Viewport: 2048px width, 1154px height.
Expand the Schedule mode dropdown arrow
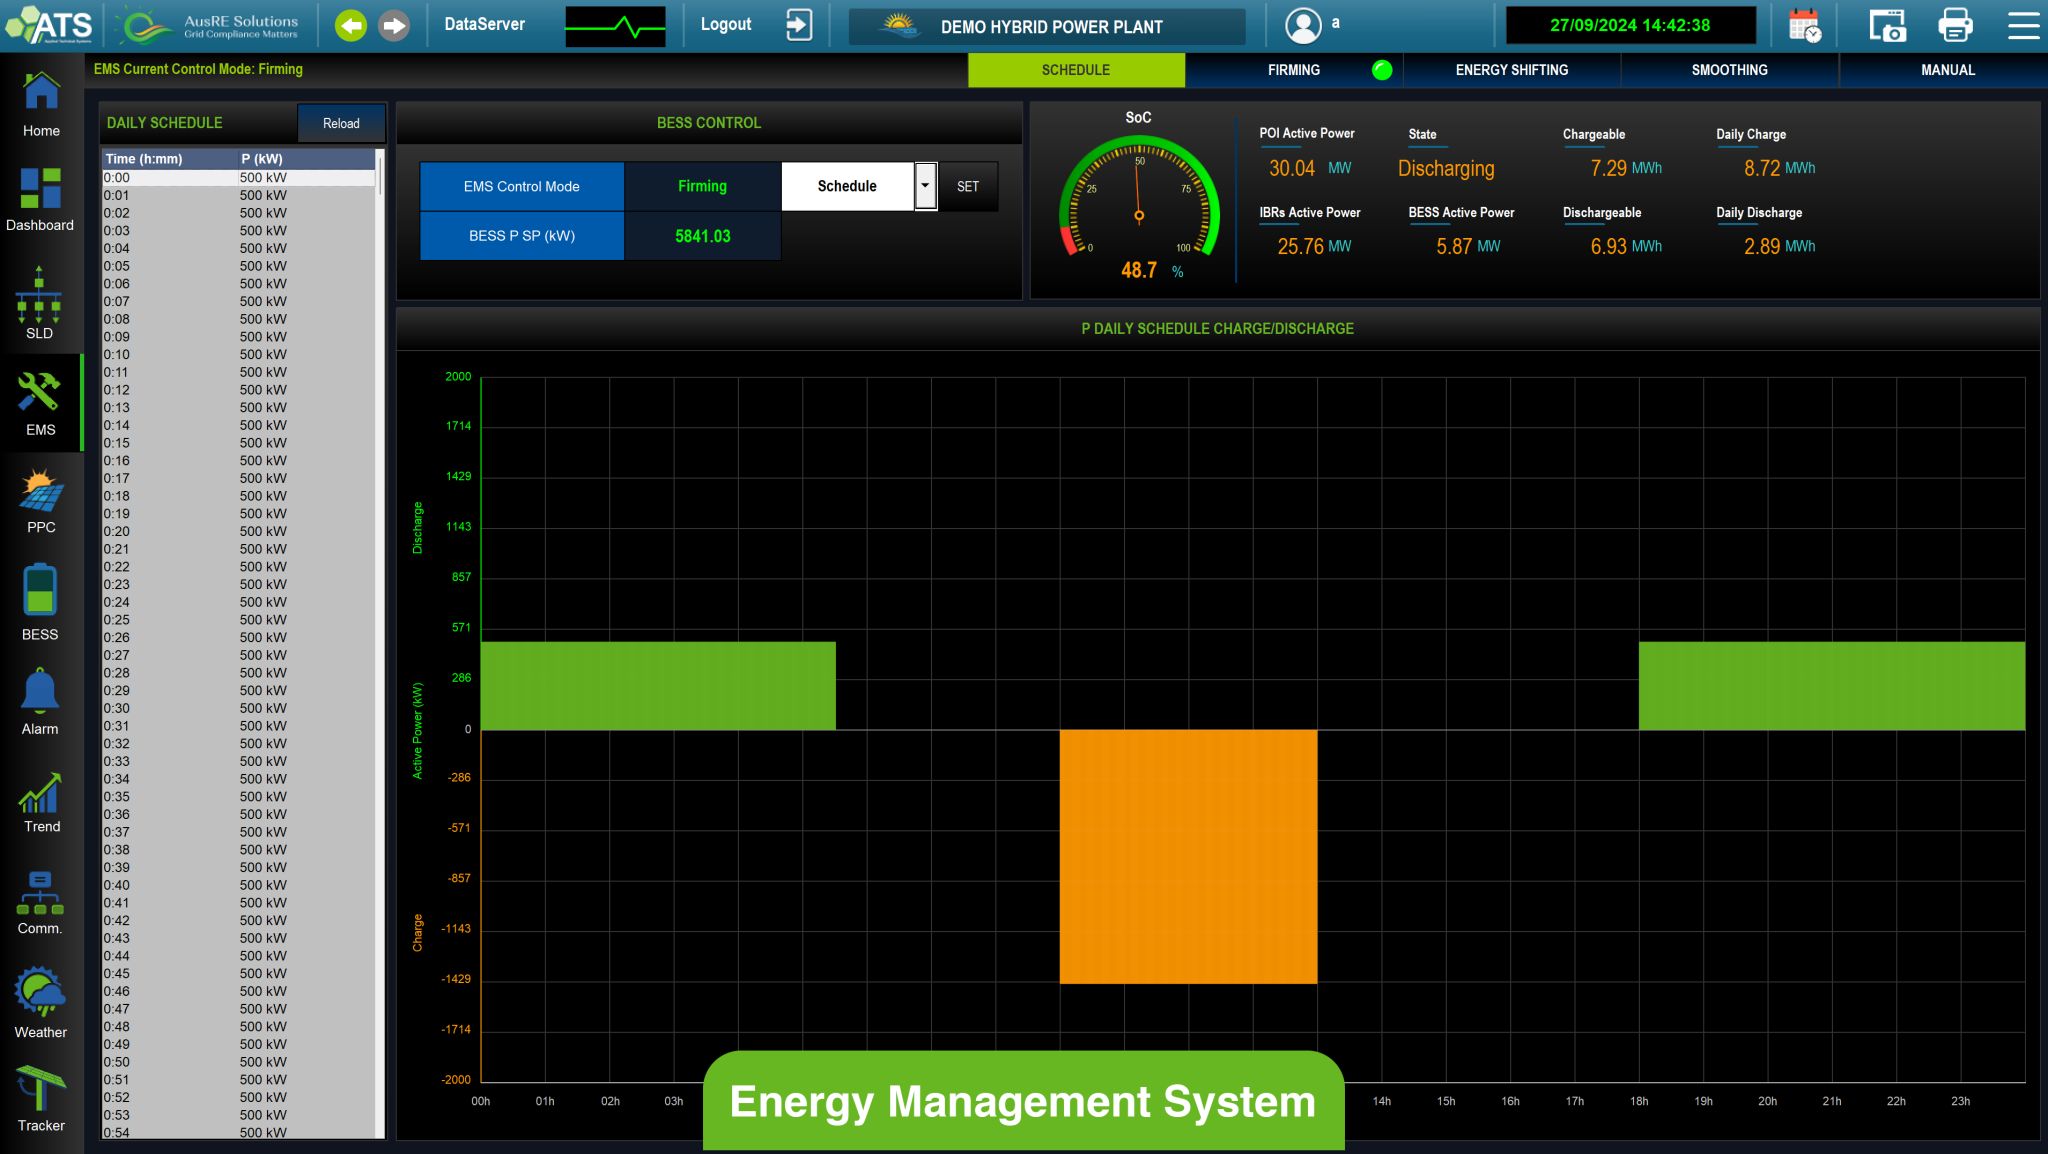point(926,186)
